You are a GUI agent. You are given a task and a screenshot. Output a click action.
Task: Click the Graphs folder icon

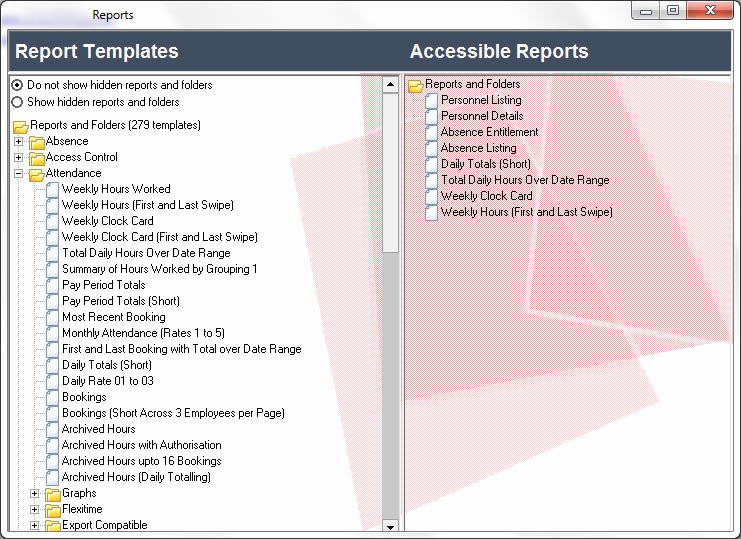[53, 494]
